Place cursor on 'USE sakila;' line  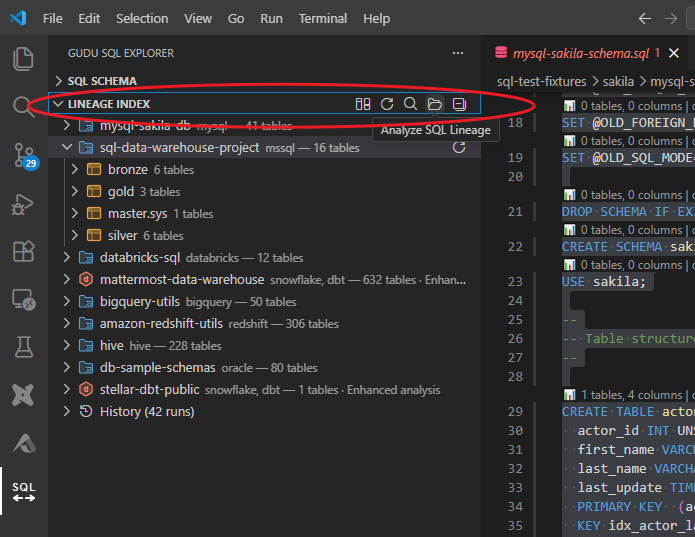[604, 281]
